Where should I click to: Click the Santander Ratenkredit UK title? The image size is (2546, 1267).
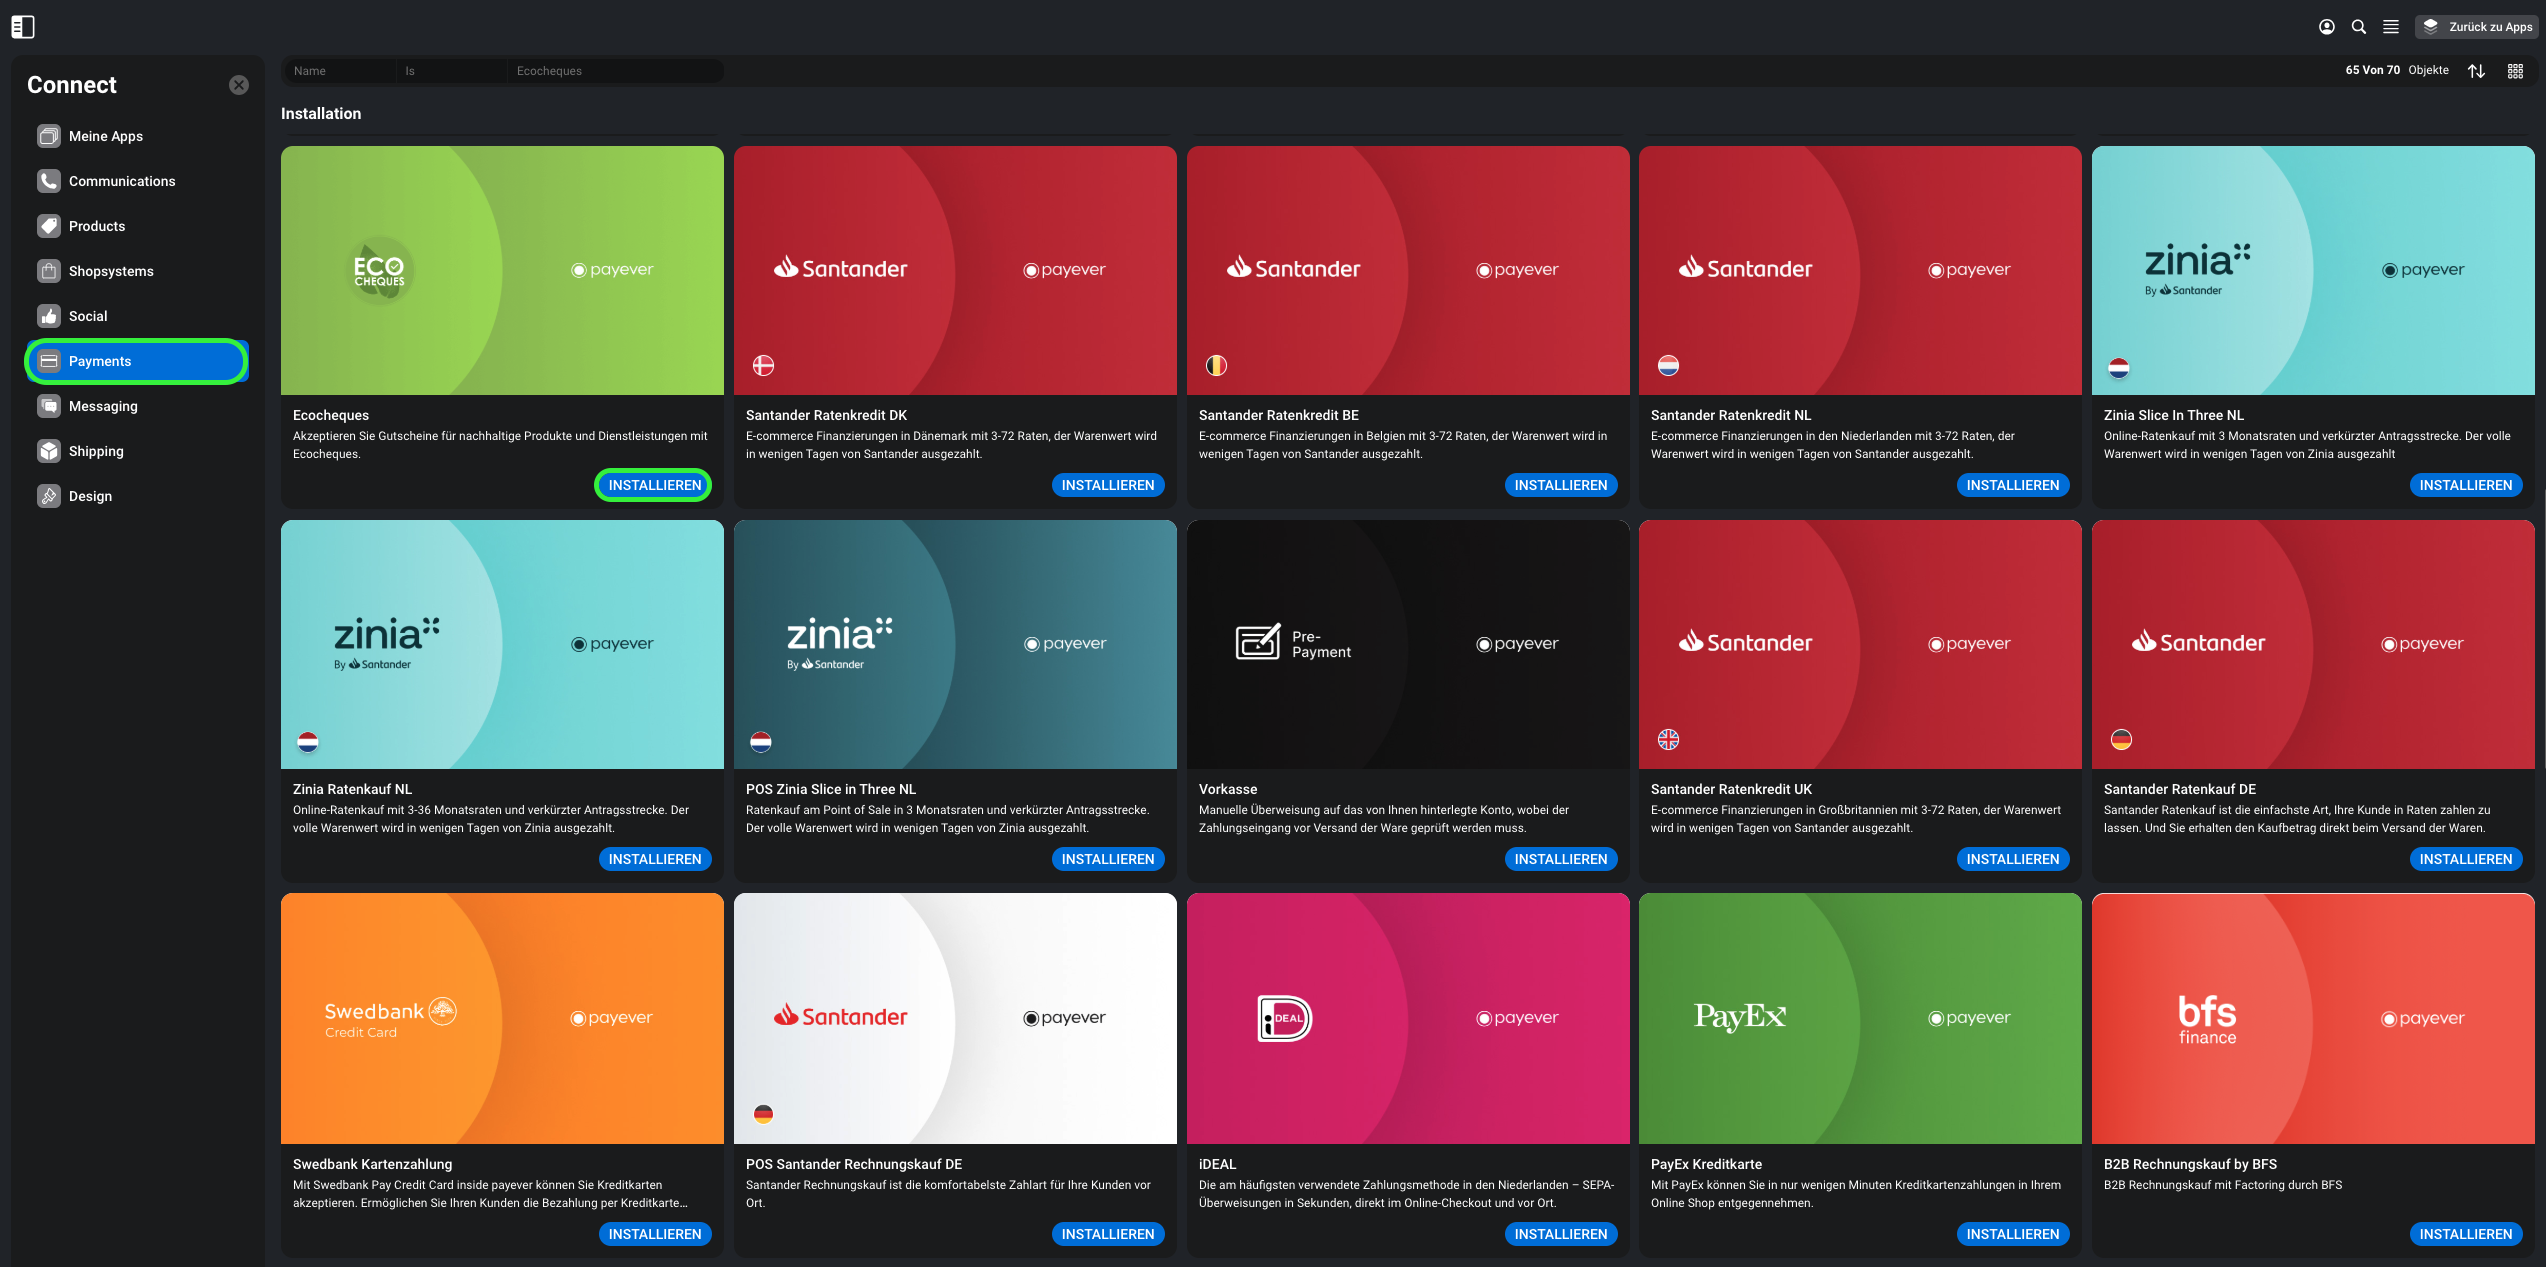point(1731,789)
